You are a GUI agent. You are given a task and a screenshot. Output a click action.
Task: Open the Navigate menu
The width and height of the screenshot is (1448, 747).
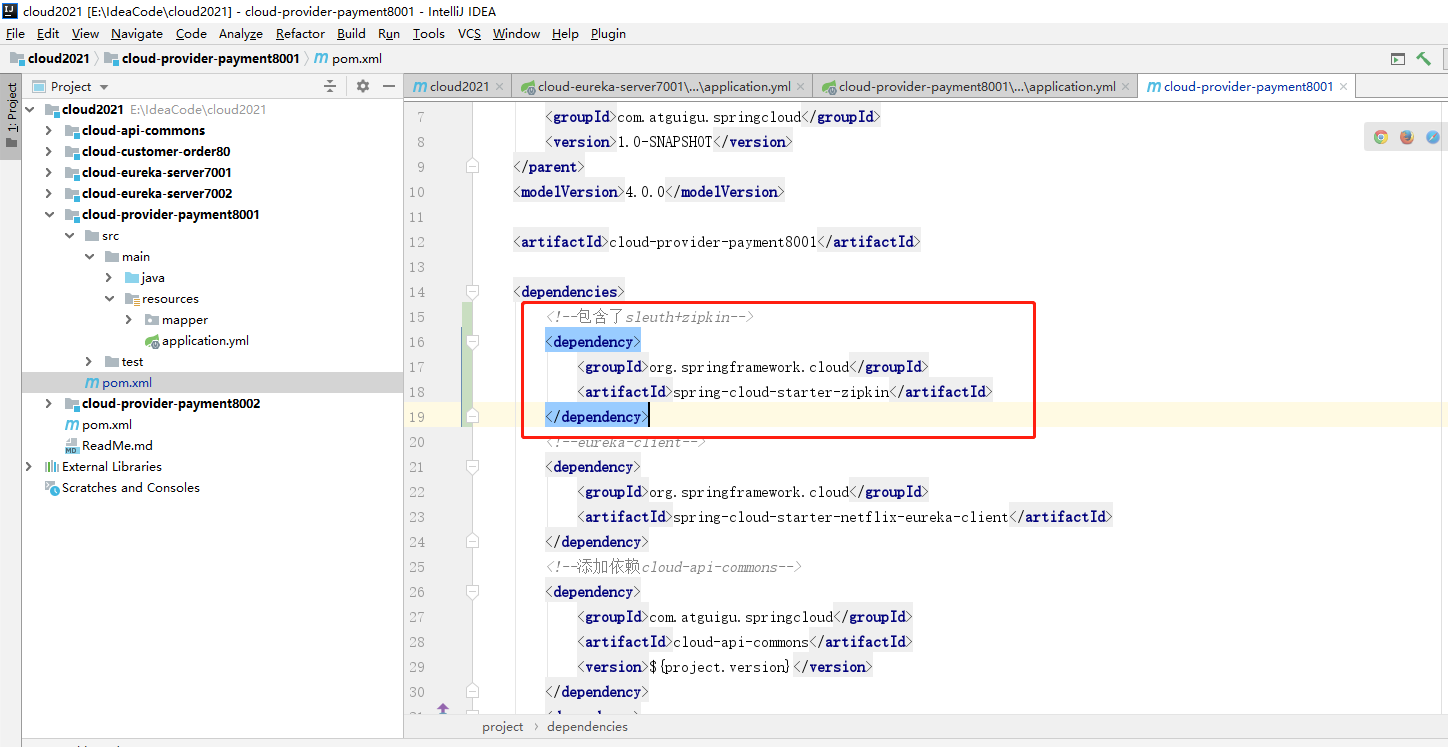[137, 33]
